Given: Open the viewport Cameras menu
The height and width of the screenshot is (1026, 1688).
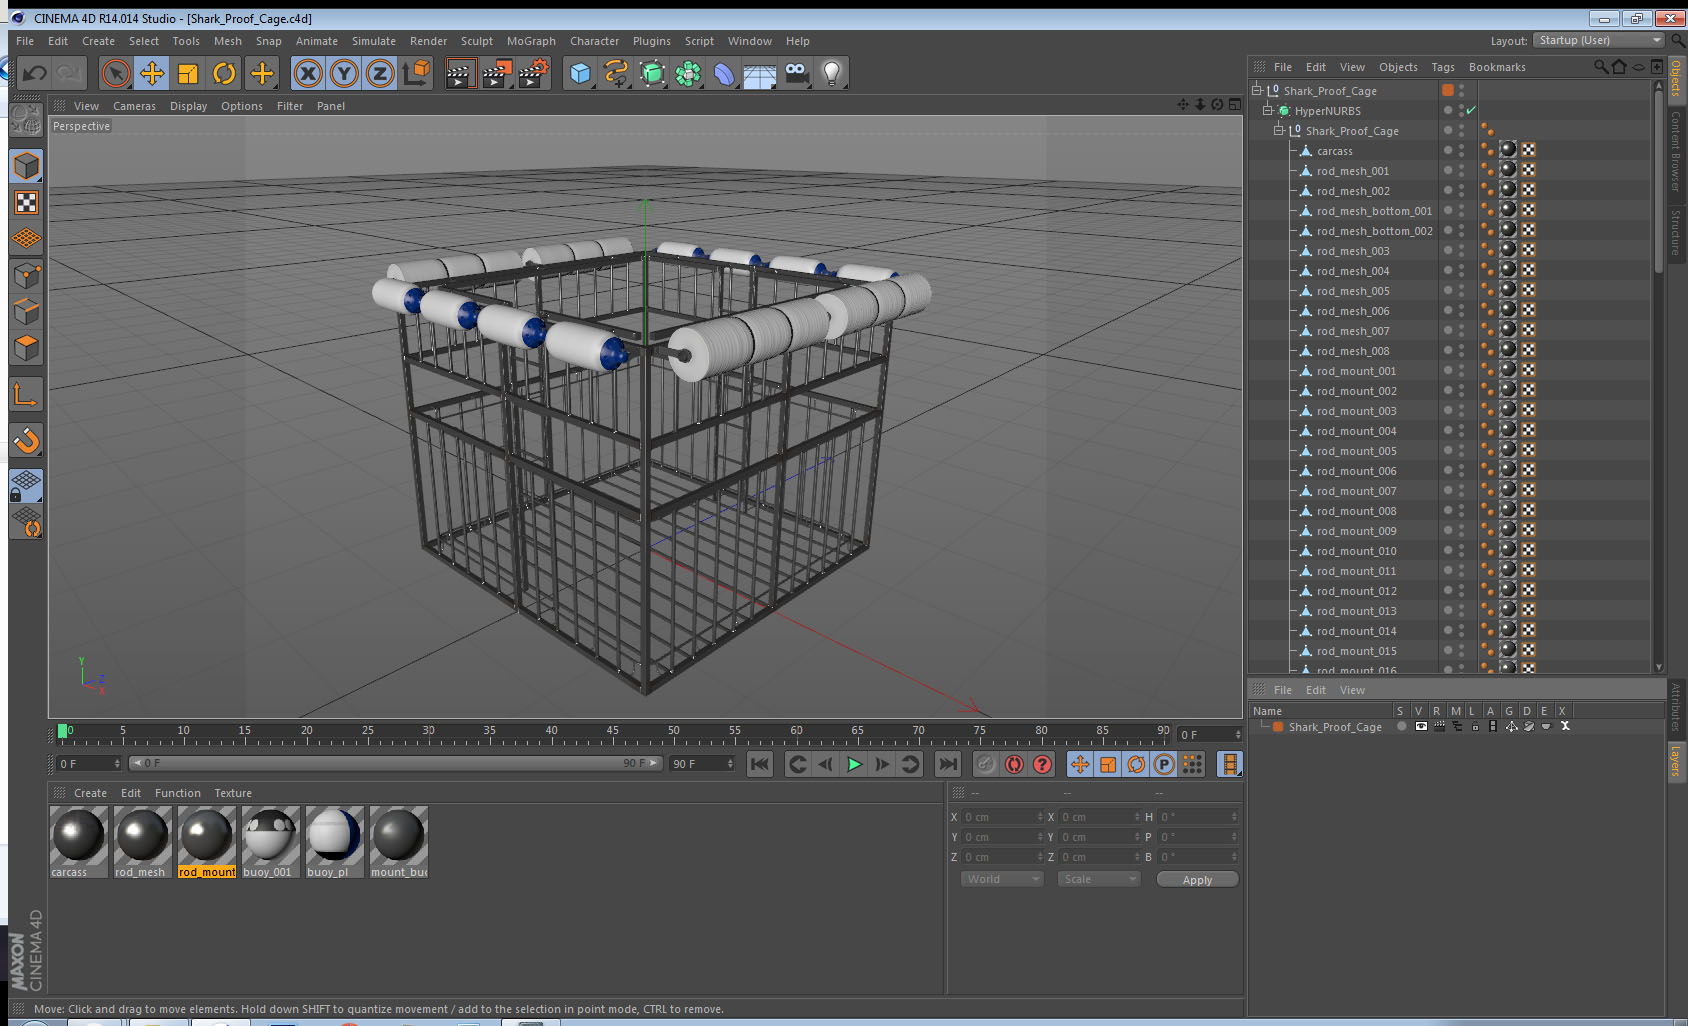Looking at the screenshot, I should pyautogui.click(x=134, y=106).
